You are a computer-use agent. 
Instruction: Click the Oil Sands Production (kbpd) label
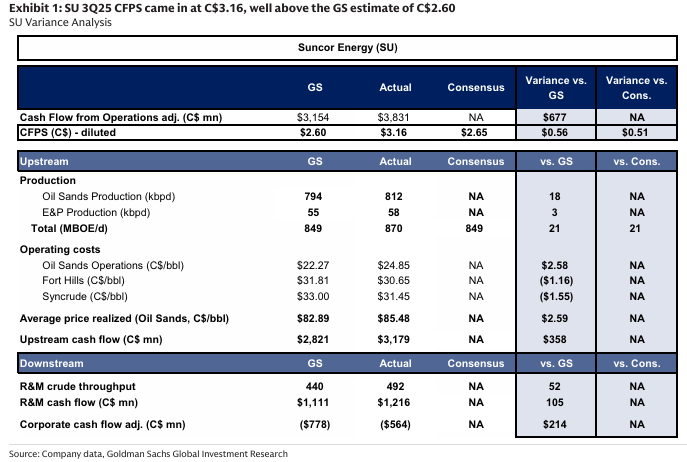point(108,196)
